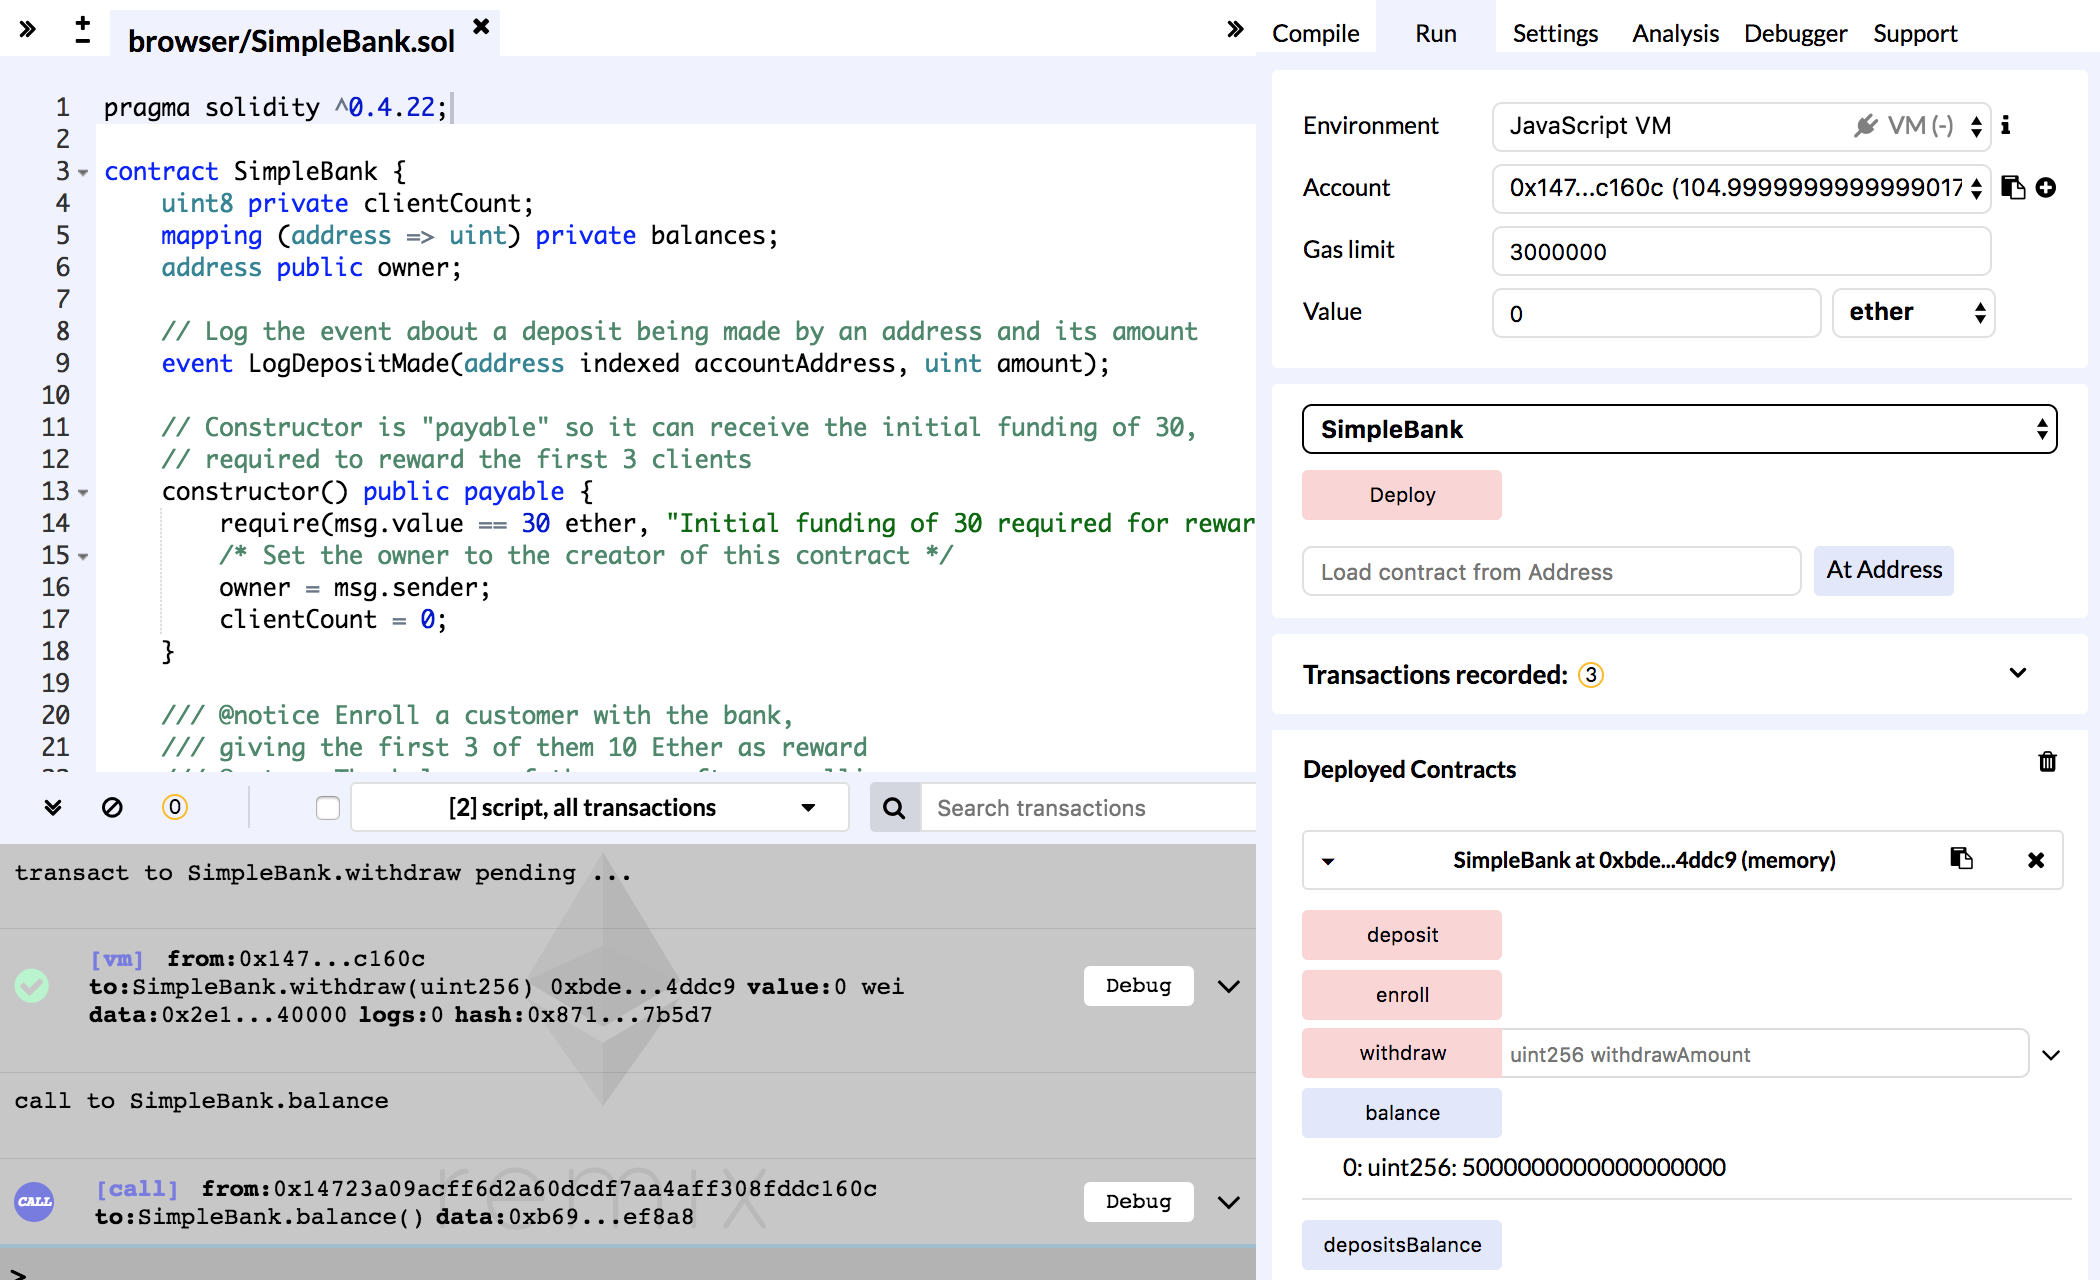Image resolution: width=2100 pixels, height=1280 pixels.
Task: Expand the Transactions recorded section
Action: click(2018, 674)
